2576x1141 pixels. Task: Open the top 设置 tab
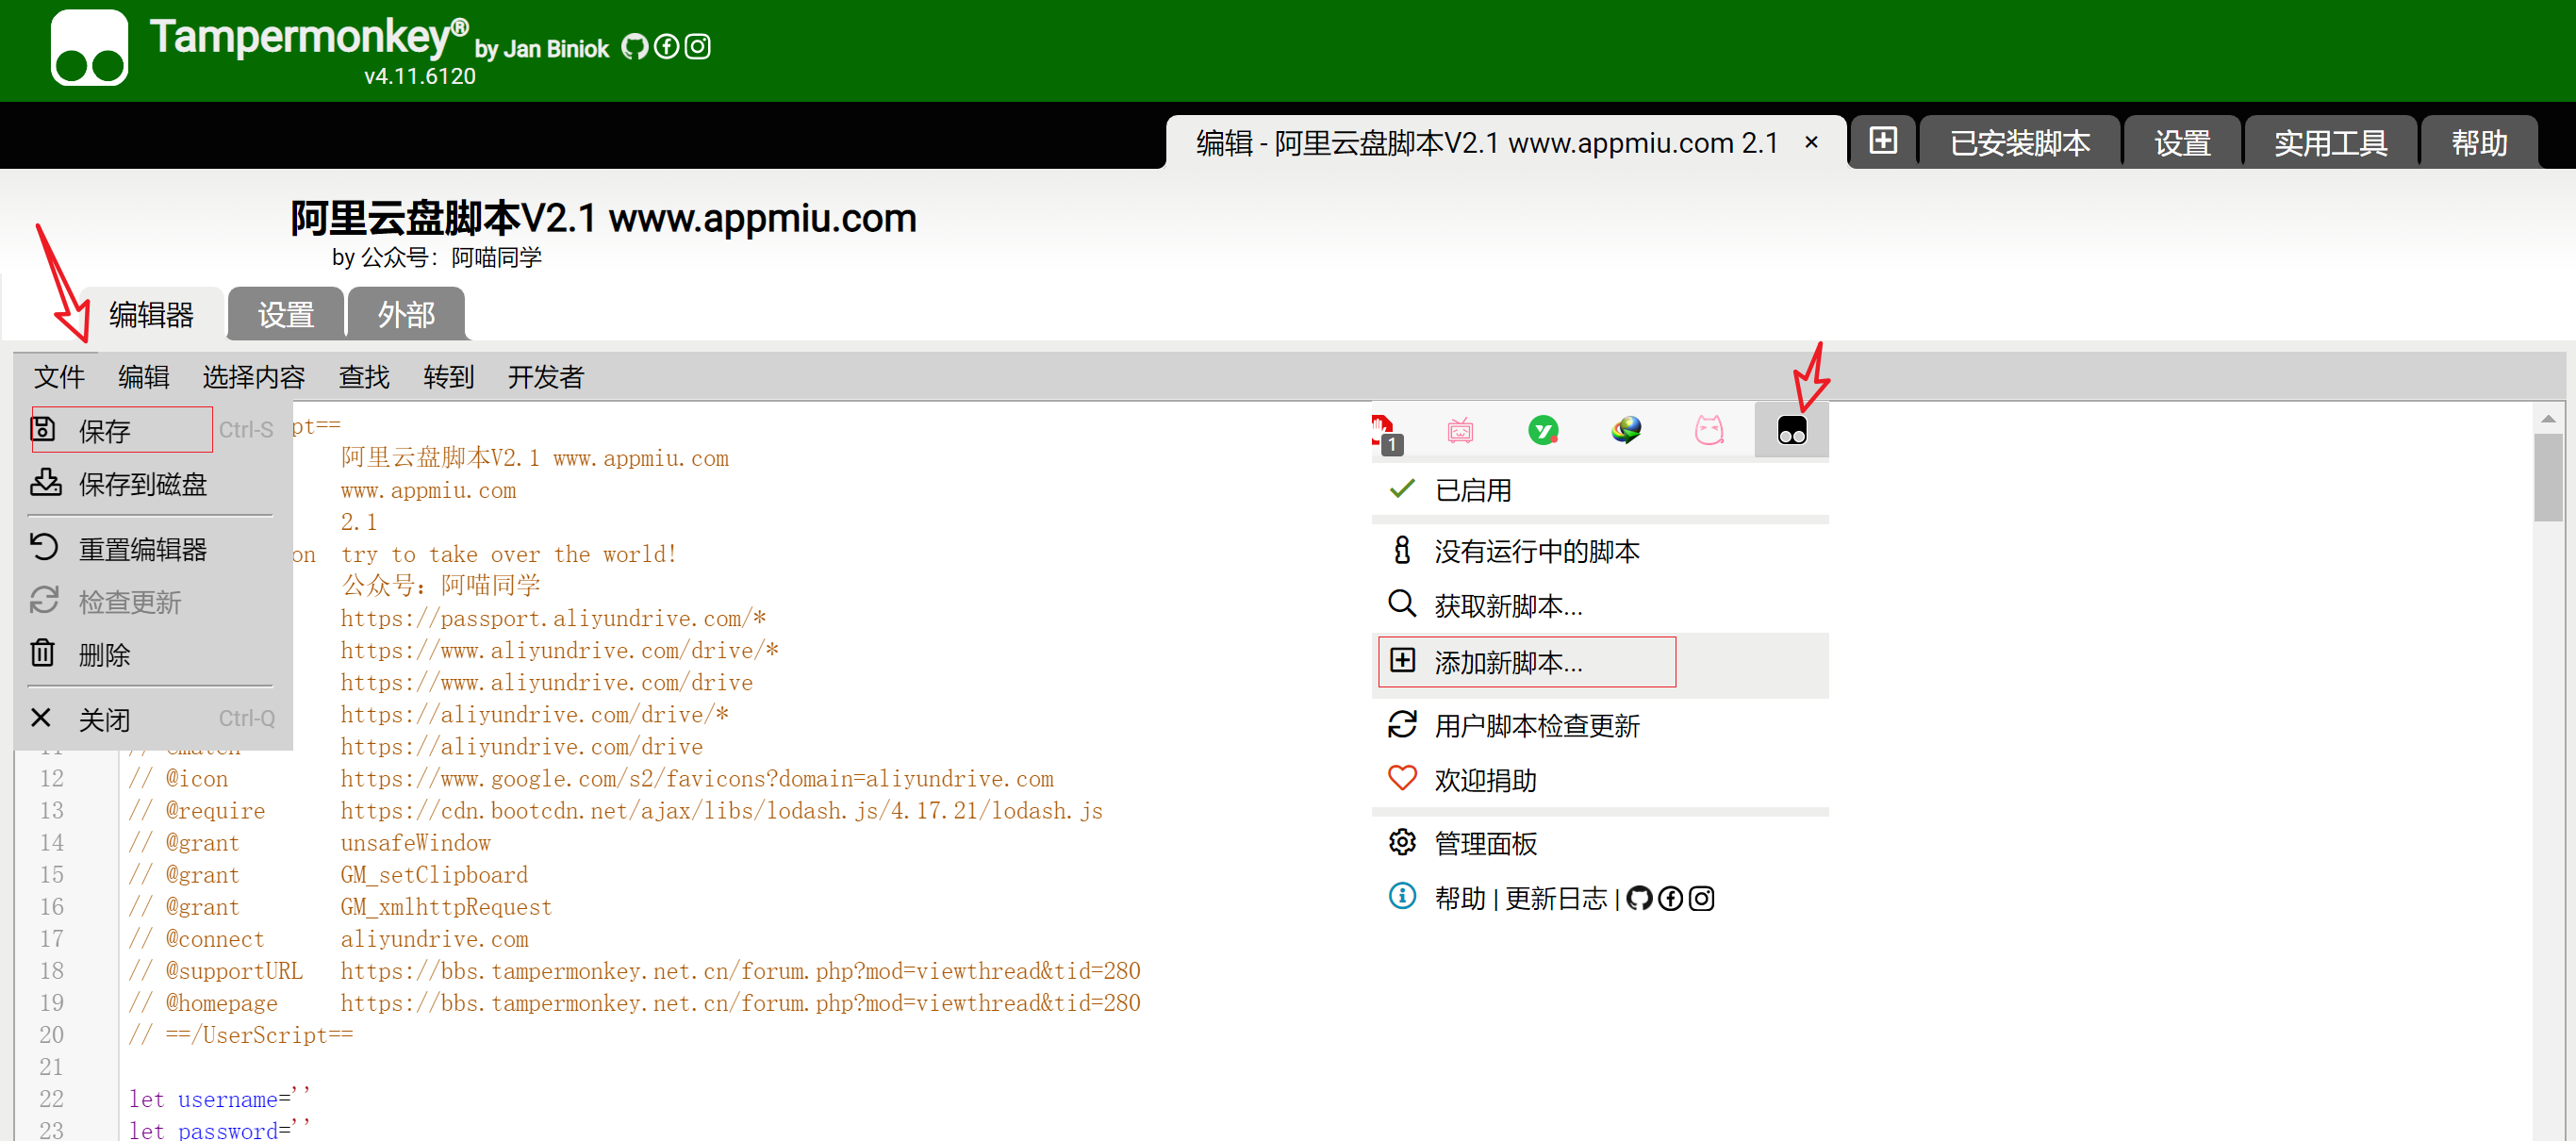tap(2182, 143)
